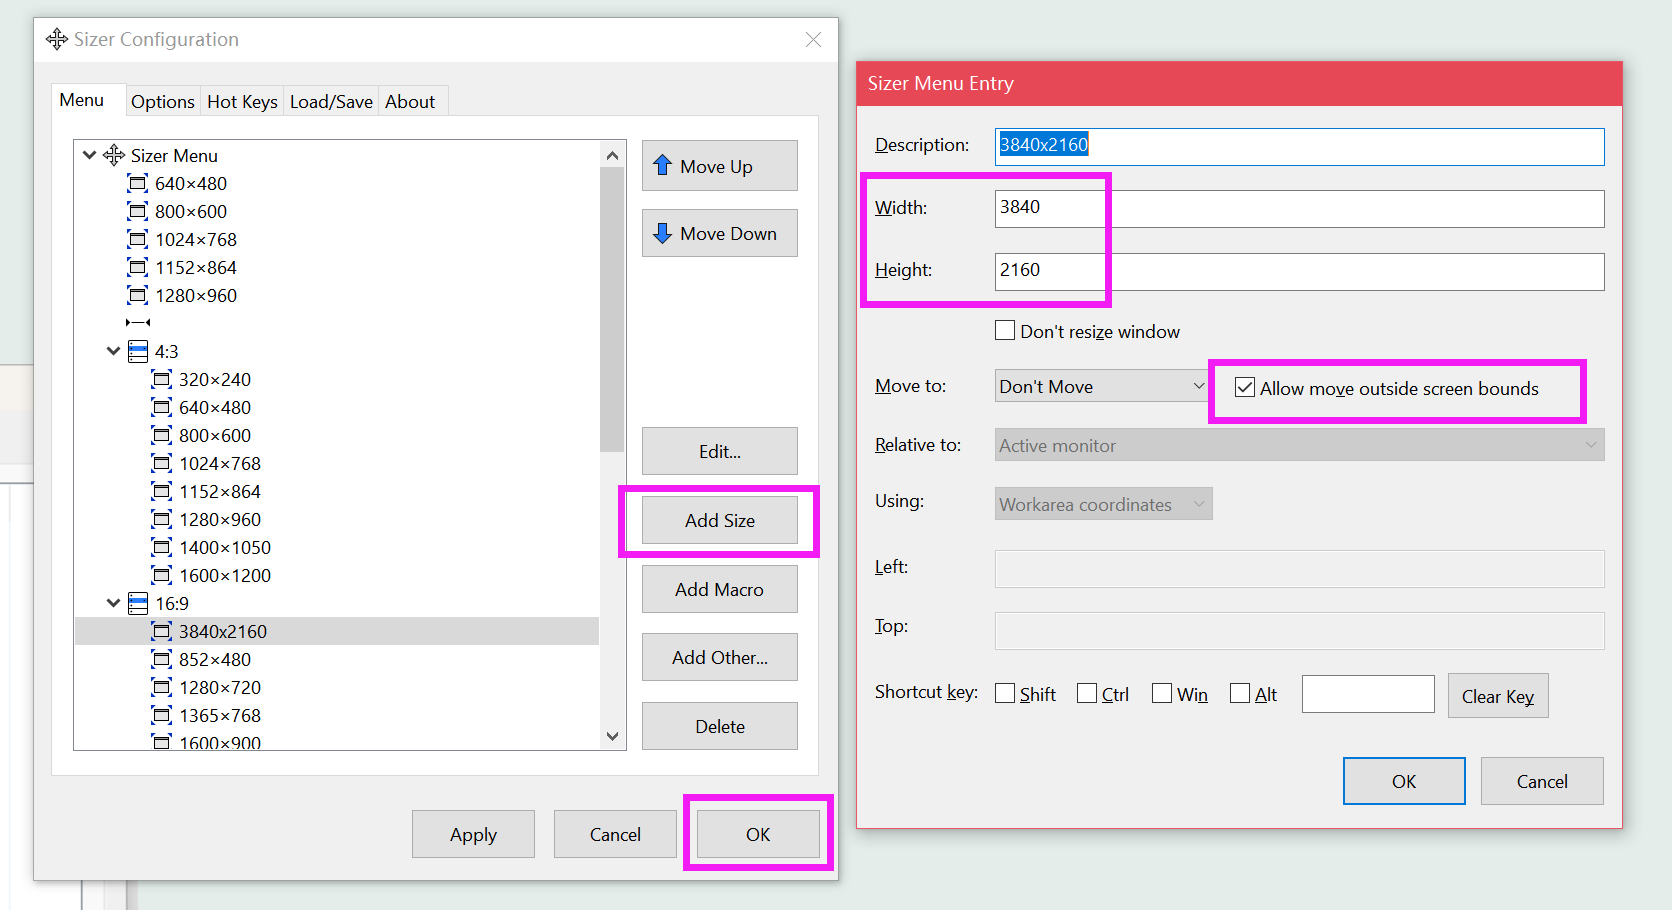Collapse the 16:9 tree group
This screenshot has width=1672, height=910.
tap(113, 603)
